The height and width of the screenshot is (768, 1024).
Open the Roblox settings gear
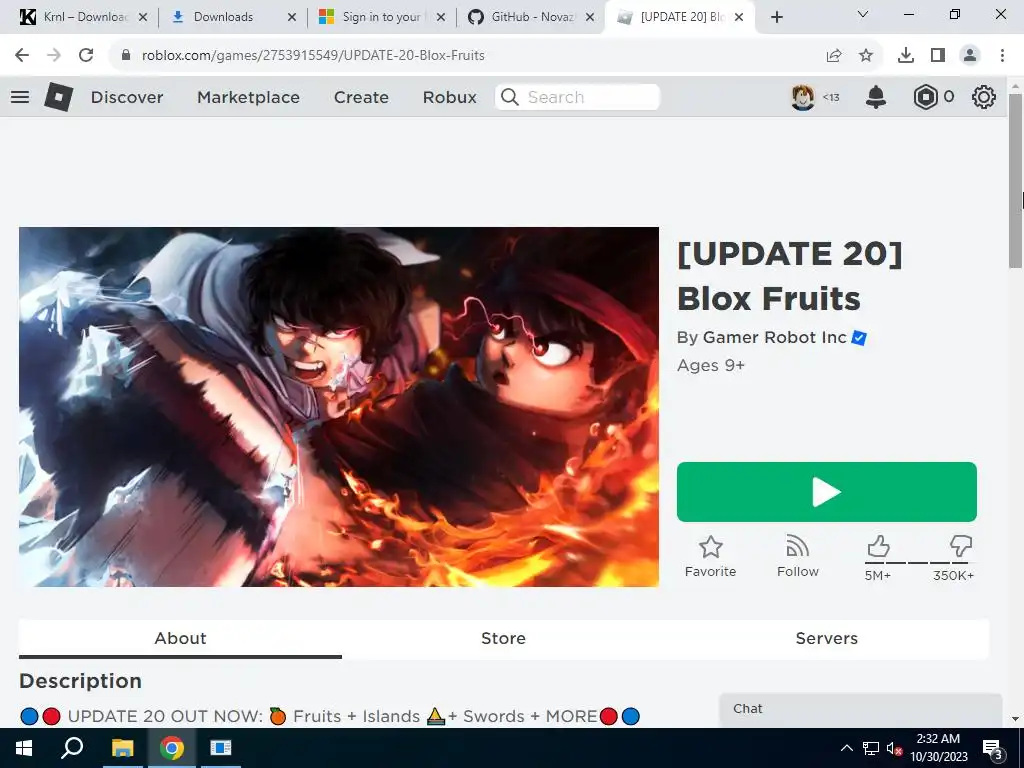pos(984,97)
